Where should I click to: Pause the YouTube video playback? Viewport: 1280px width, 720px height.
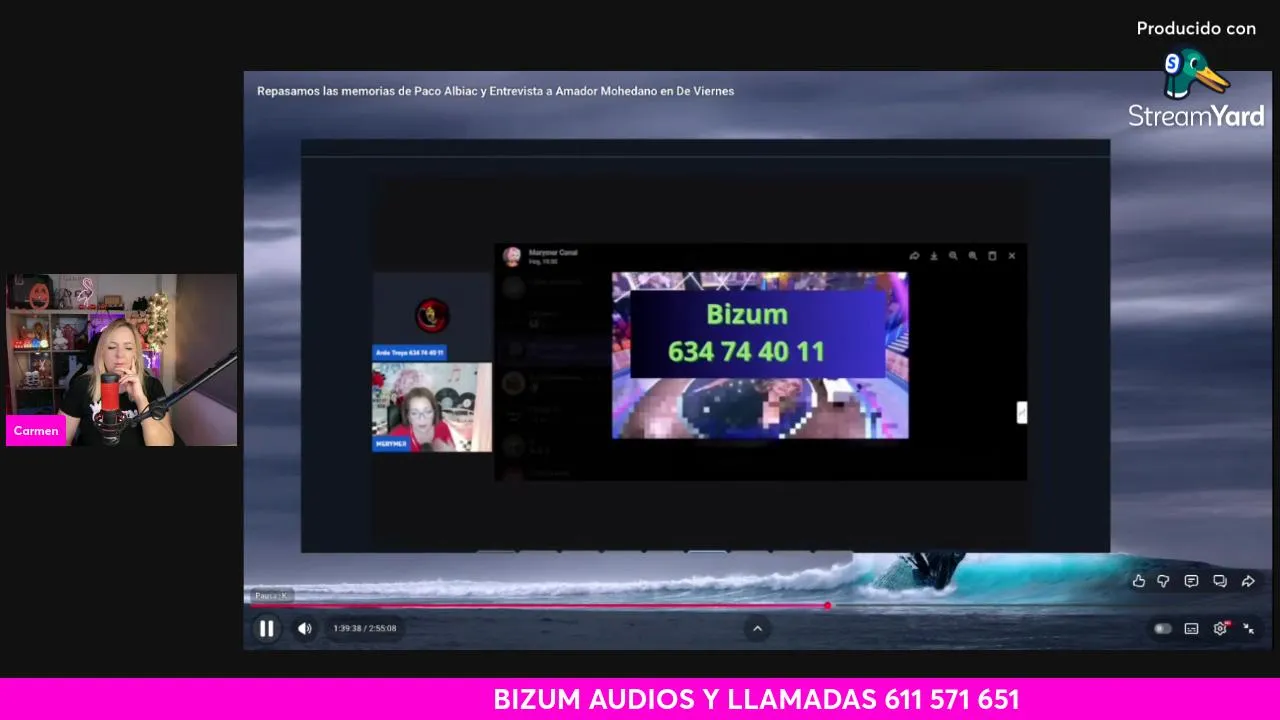(x=267, y=629)
